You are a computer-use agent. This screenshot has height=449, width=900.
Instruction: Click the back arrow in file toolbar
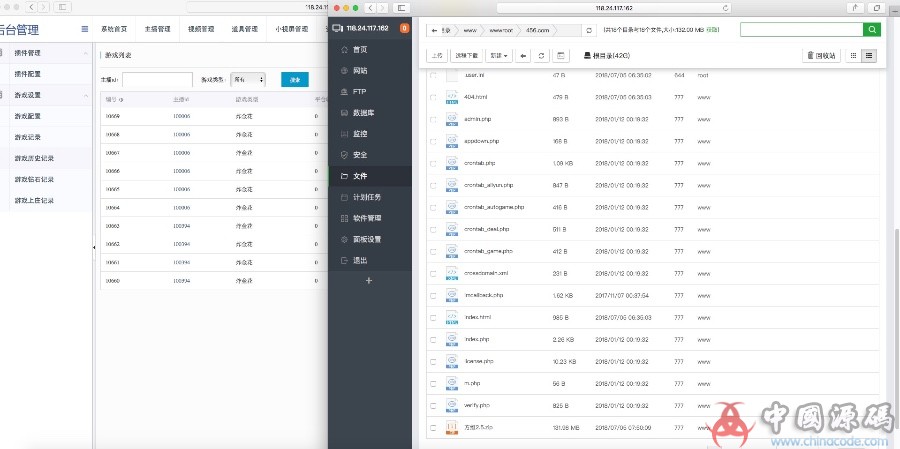523,56
